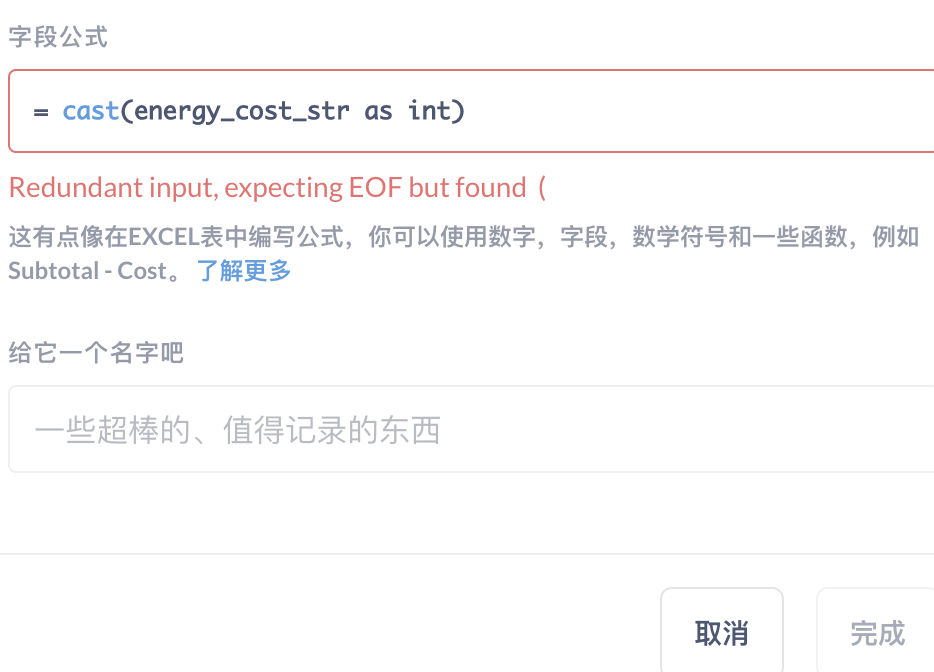Click the 完成 button to finish
This screenshot has height=672, width=934.
pos(876,632)
